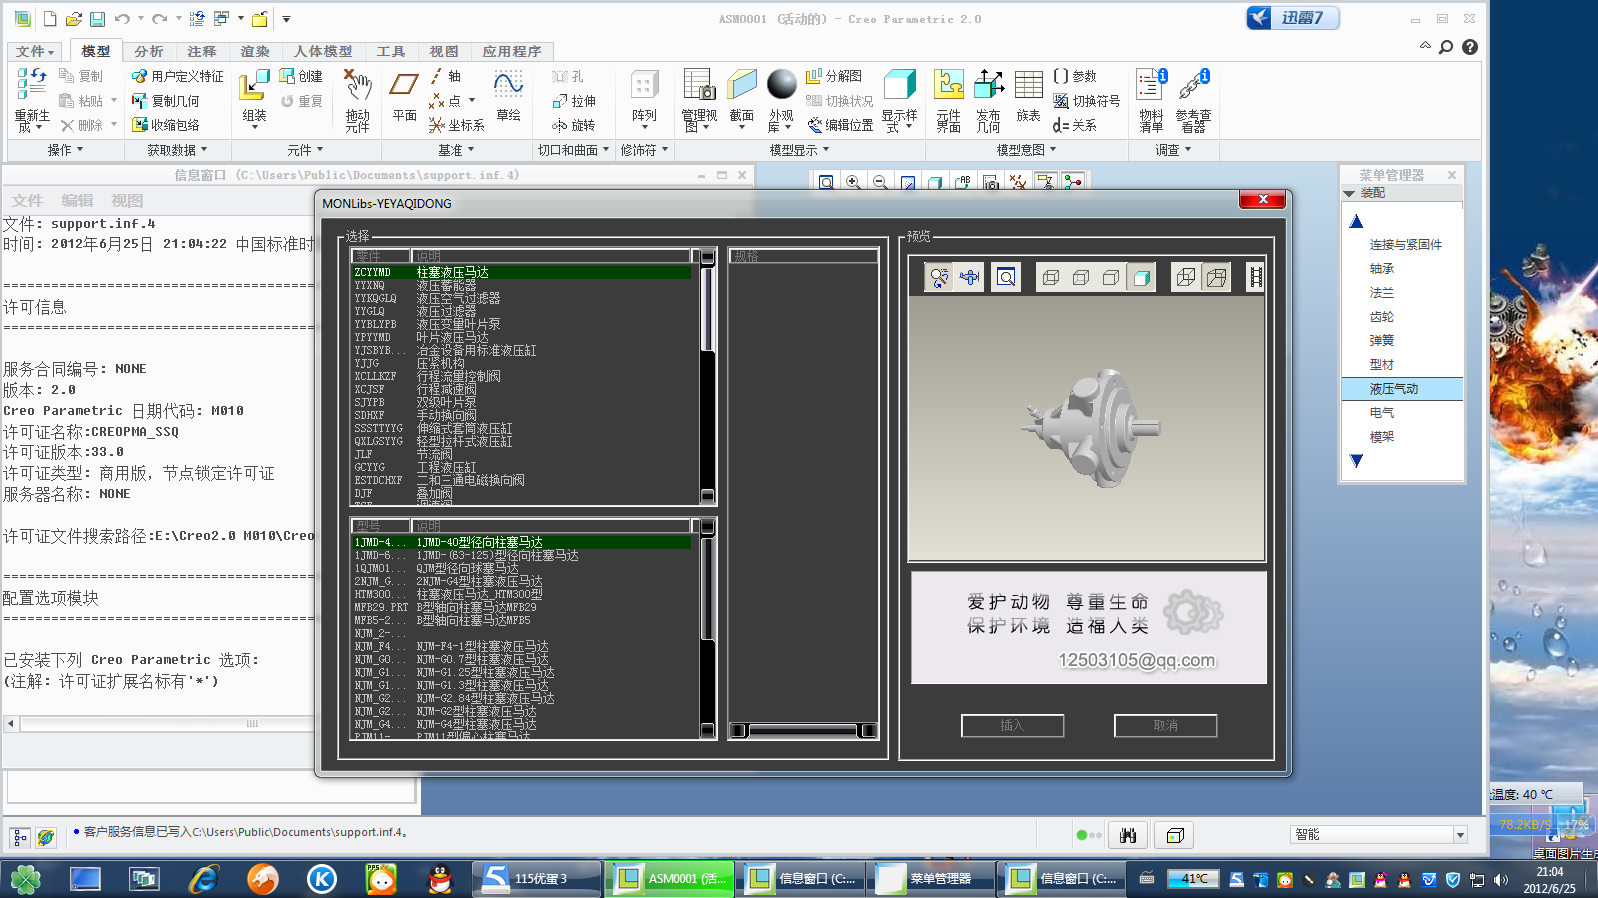Select 连接与紧固件 in menu manager
Screen dimensions: 1598x898
pos(1405,244)
